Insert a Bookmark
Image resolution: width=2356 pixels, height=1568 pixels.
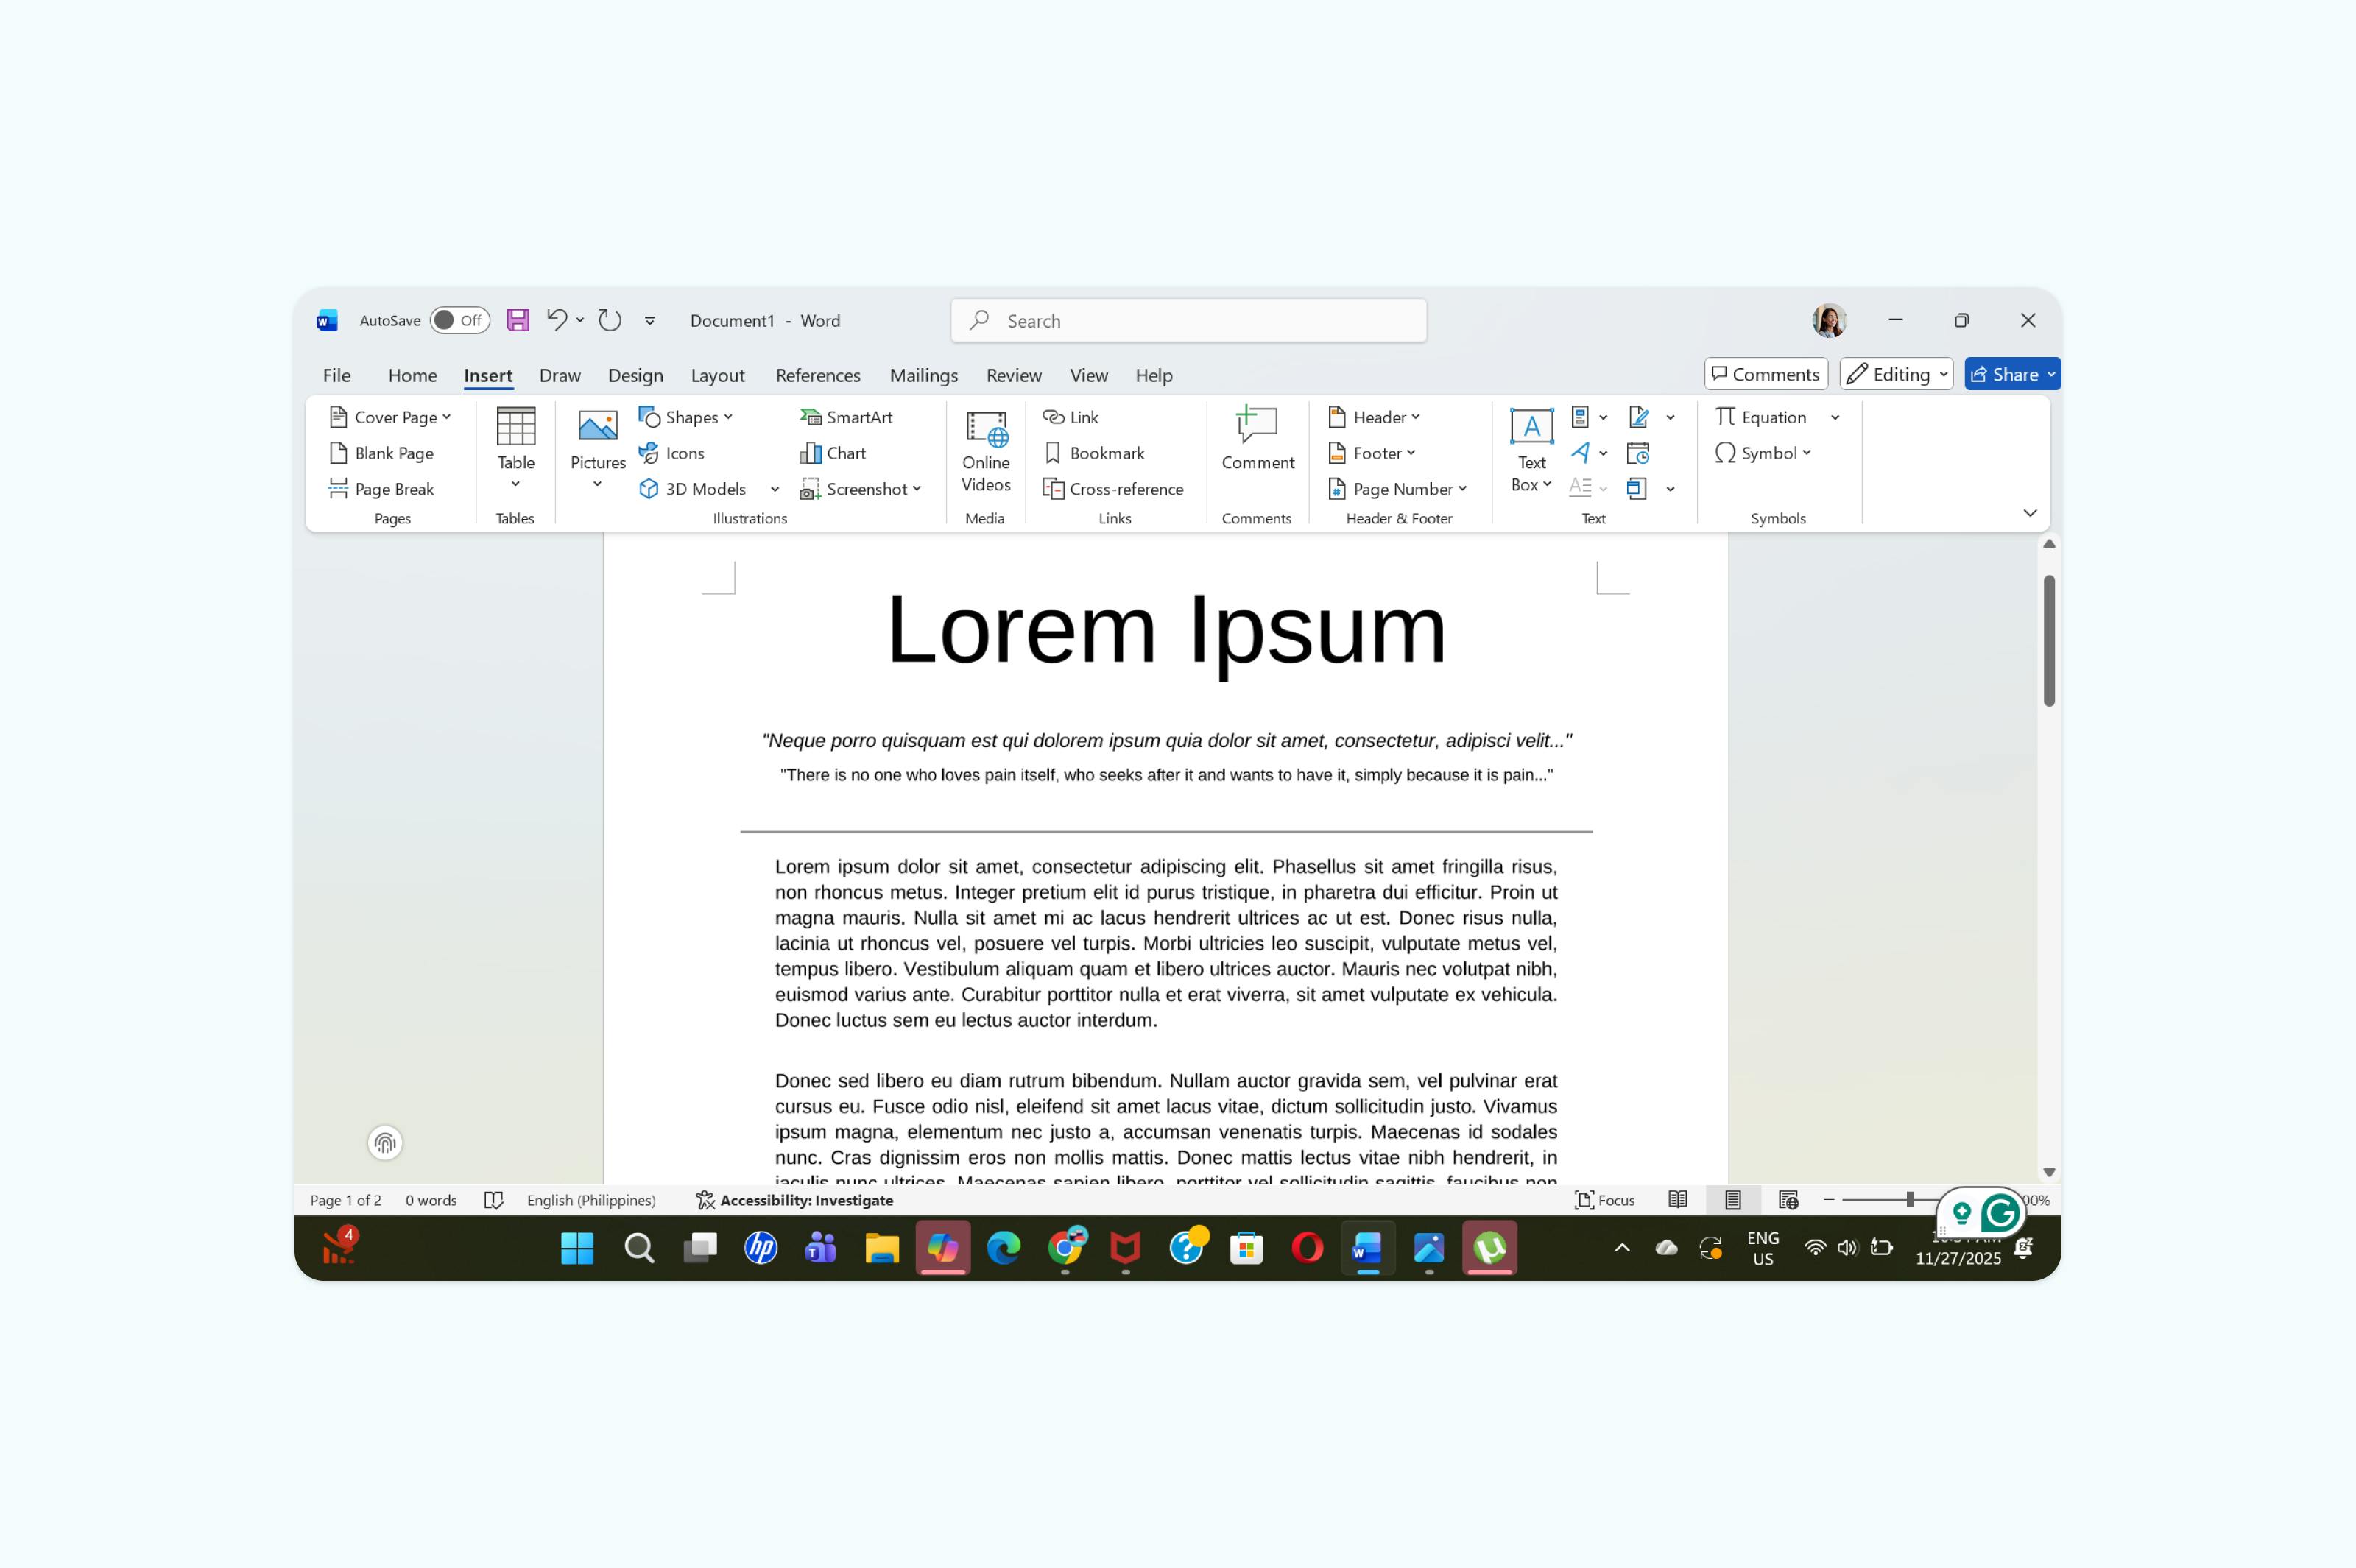click(1096, 453)
